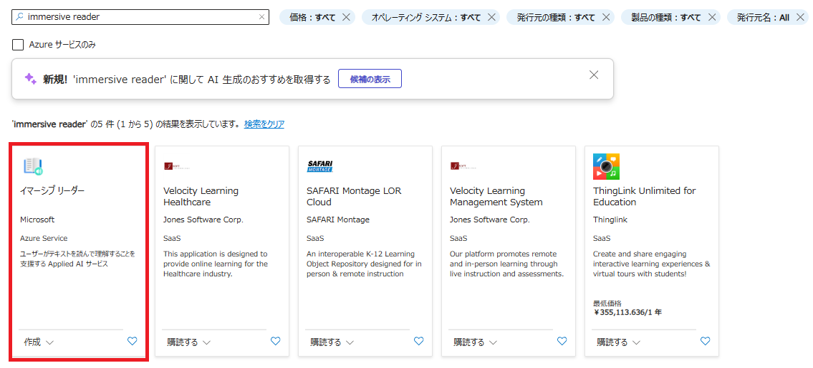Click the search magnifier icon in search box

(20, 17)
